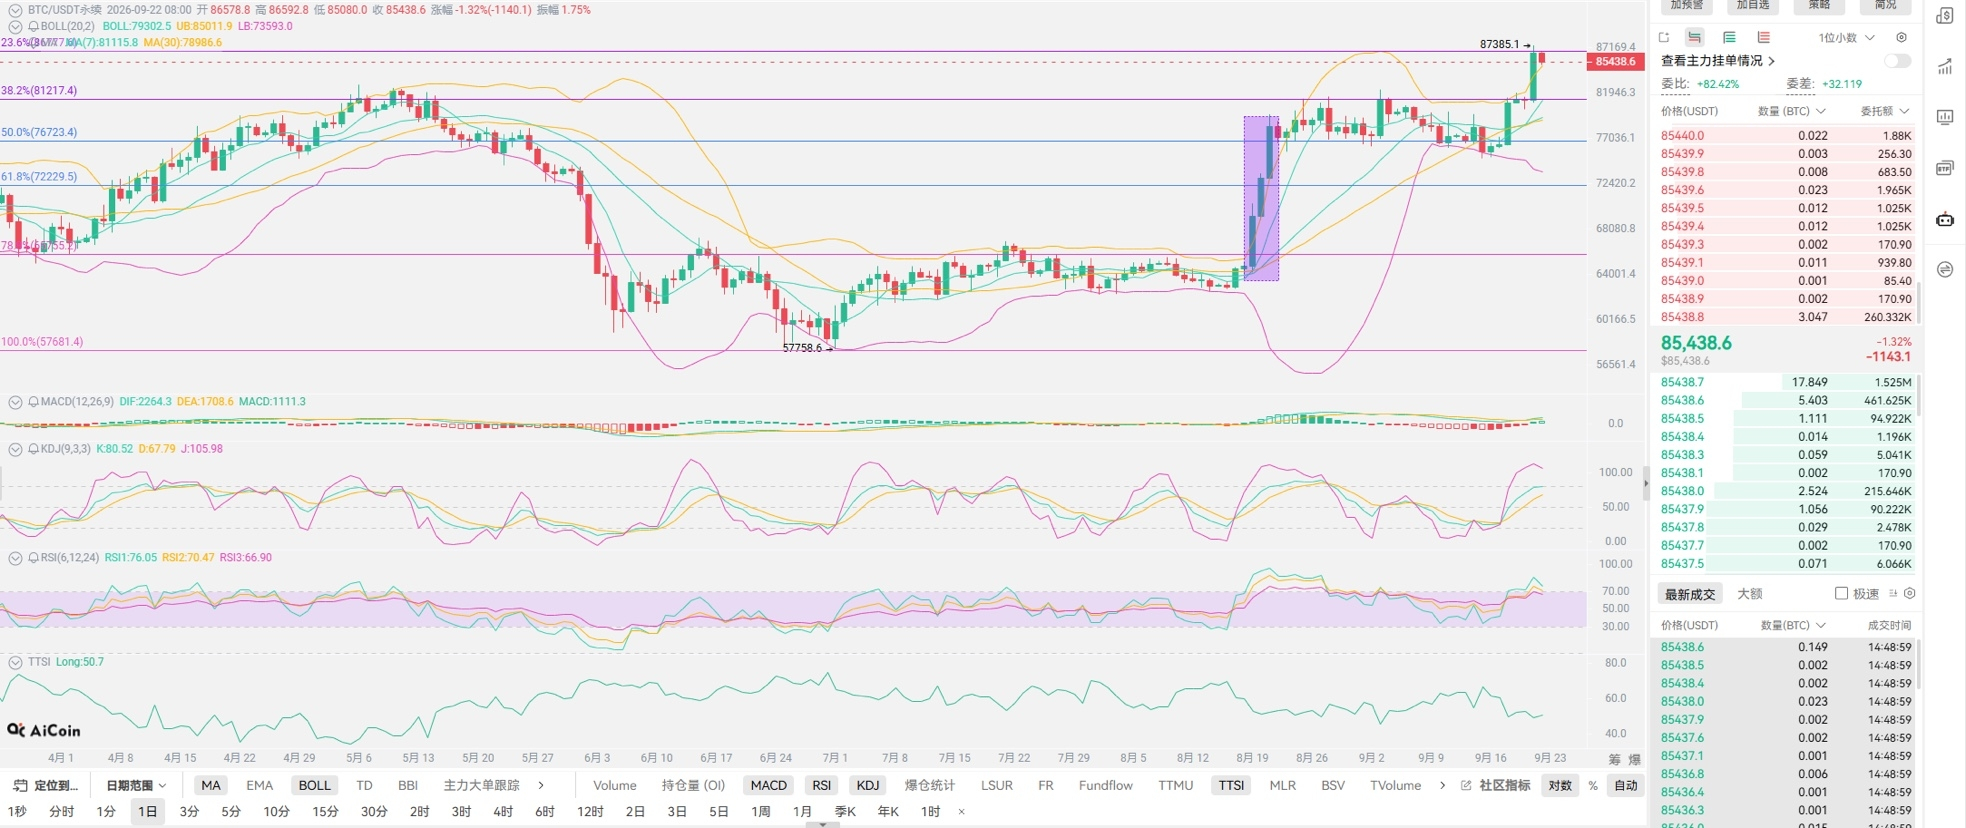
Task: Enable the 极速 checkbox
Action: tap(1841, 594)
